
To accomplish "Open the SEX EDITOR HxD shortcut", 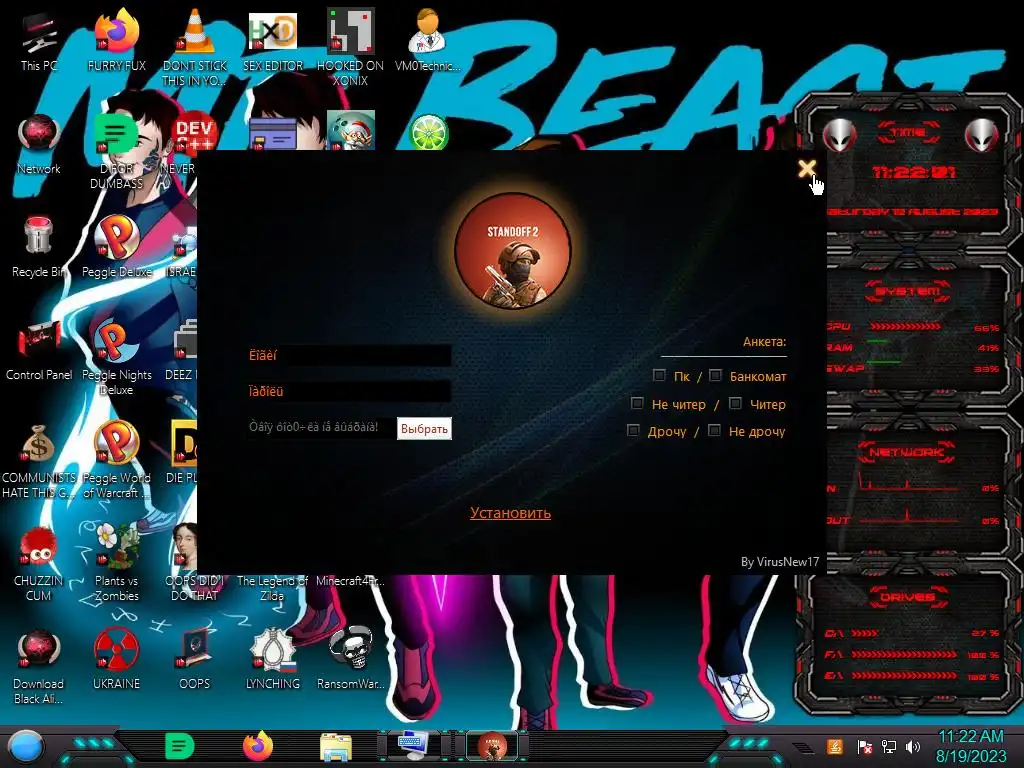I will click(272, 42).
